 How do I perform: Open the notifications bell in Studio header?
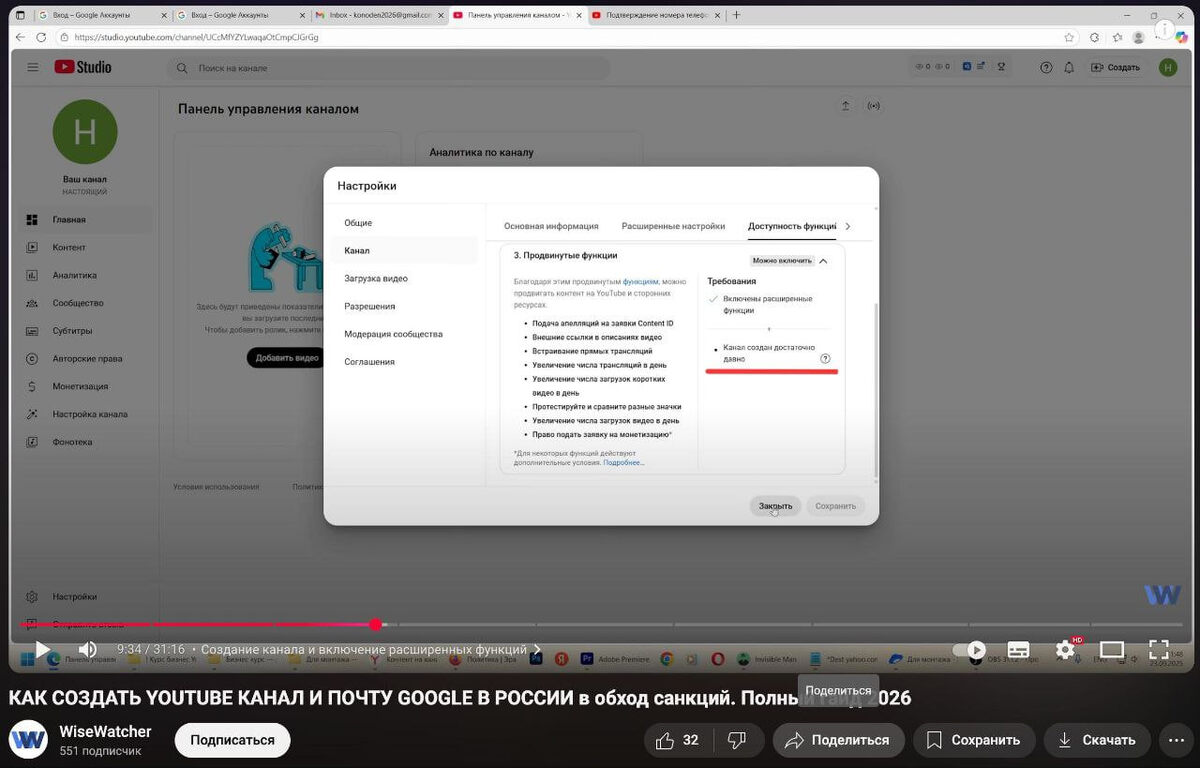tap(1069, 67)
